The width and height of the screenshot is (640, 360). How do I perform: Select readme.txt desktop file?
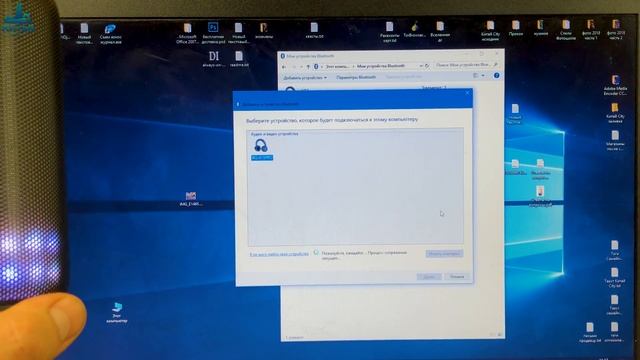239,59
